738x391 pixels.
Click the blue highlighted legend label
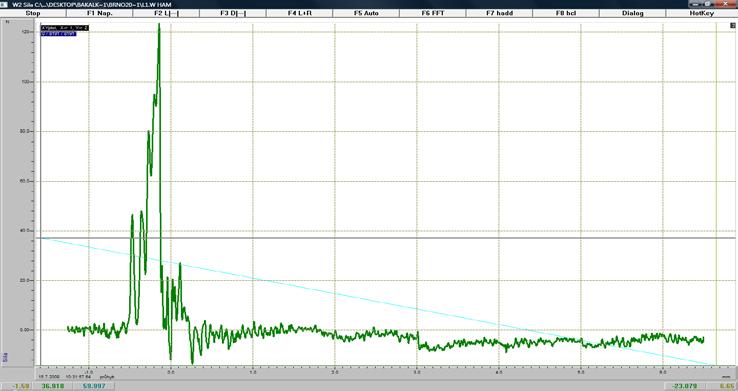pos(58,34)
